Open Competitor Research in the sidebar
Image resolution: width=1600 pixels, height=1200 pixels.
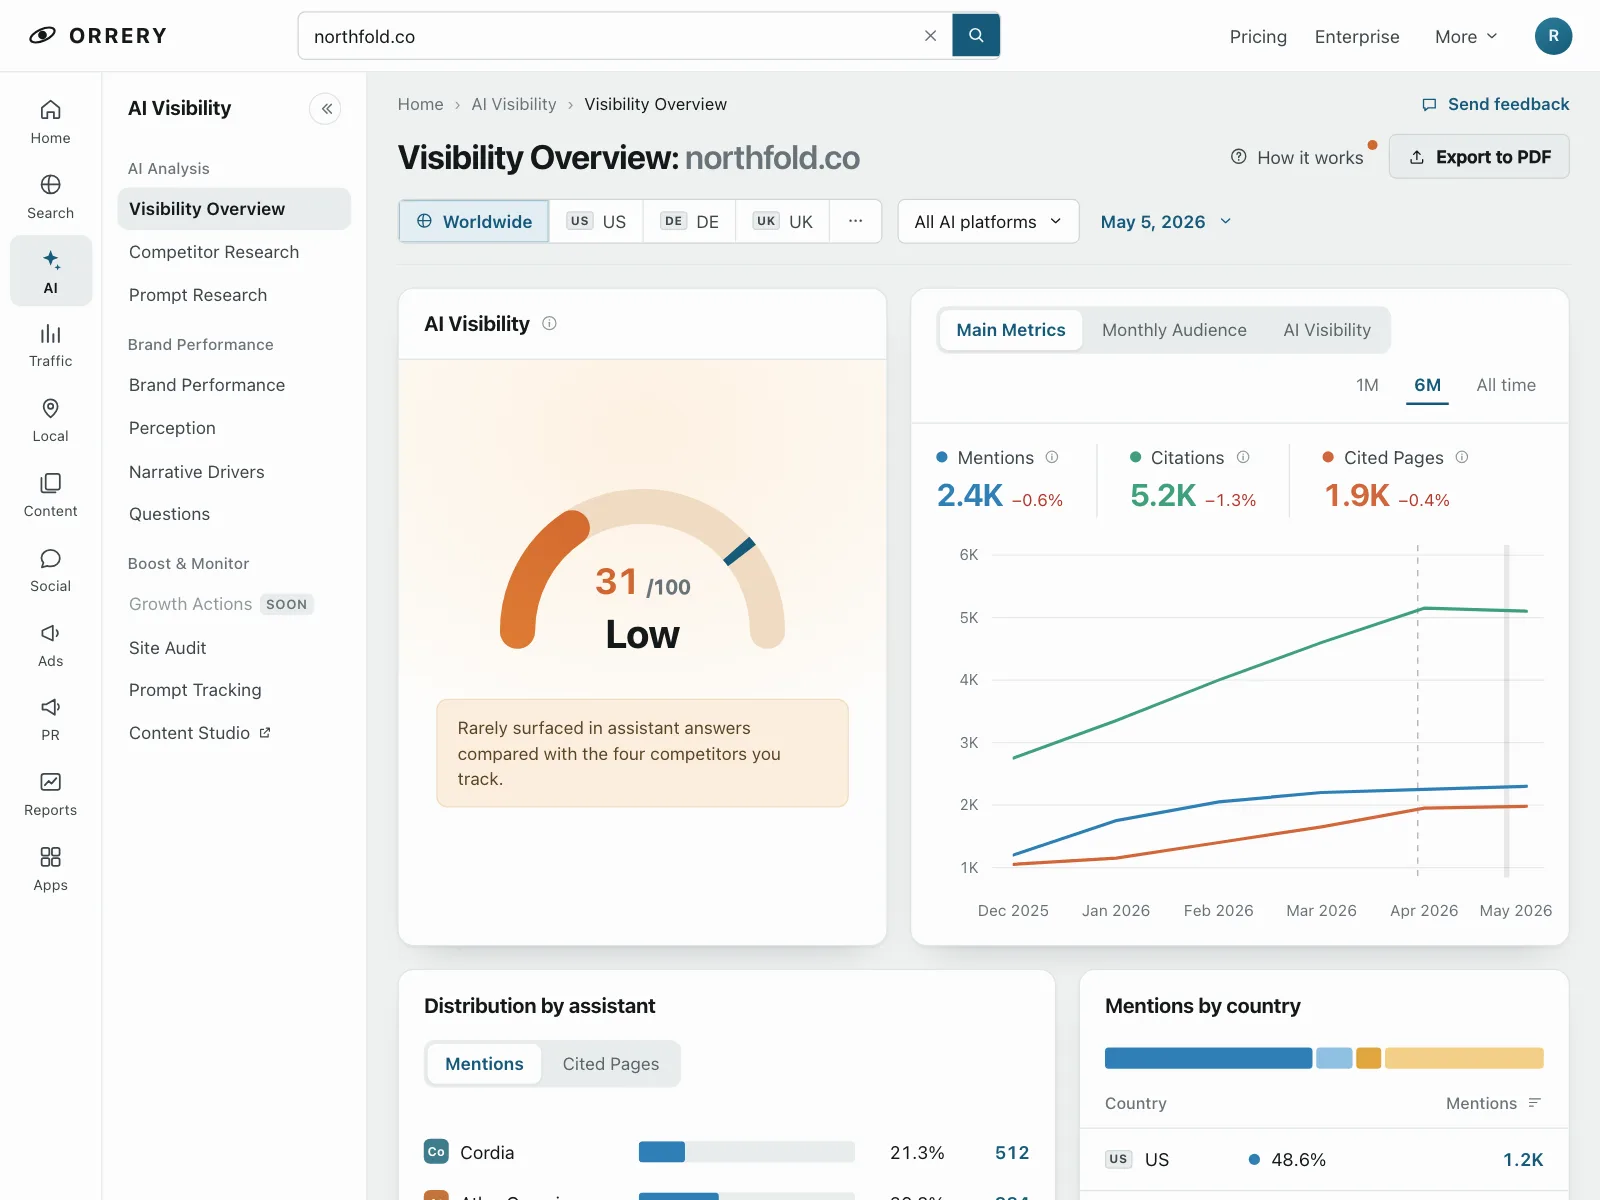234,252
